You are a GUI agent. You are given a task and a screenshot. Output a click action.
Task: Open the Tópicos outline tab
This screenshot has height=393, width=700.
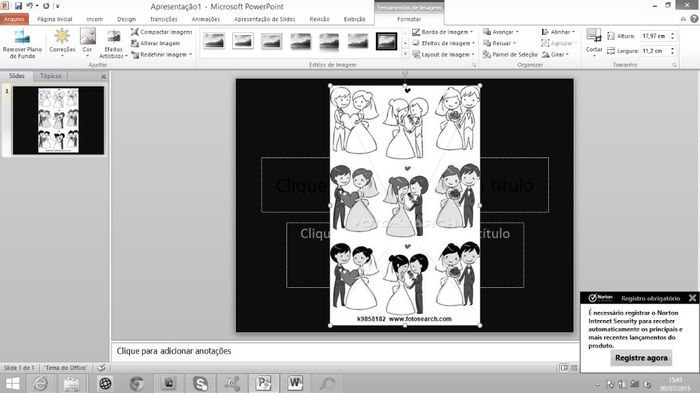pos(50,76)
